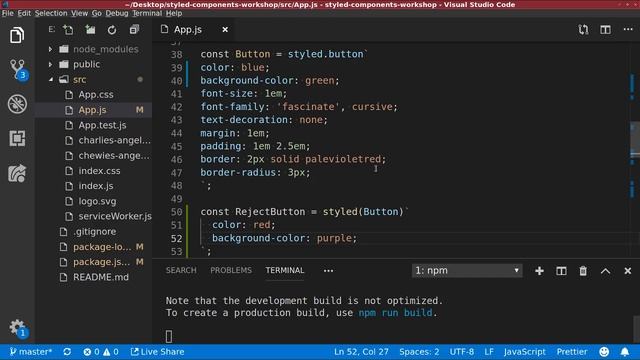Click the editor minimap scrollbar
The image size is (640, 360).
pos(635,139)
